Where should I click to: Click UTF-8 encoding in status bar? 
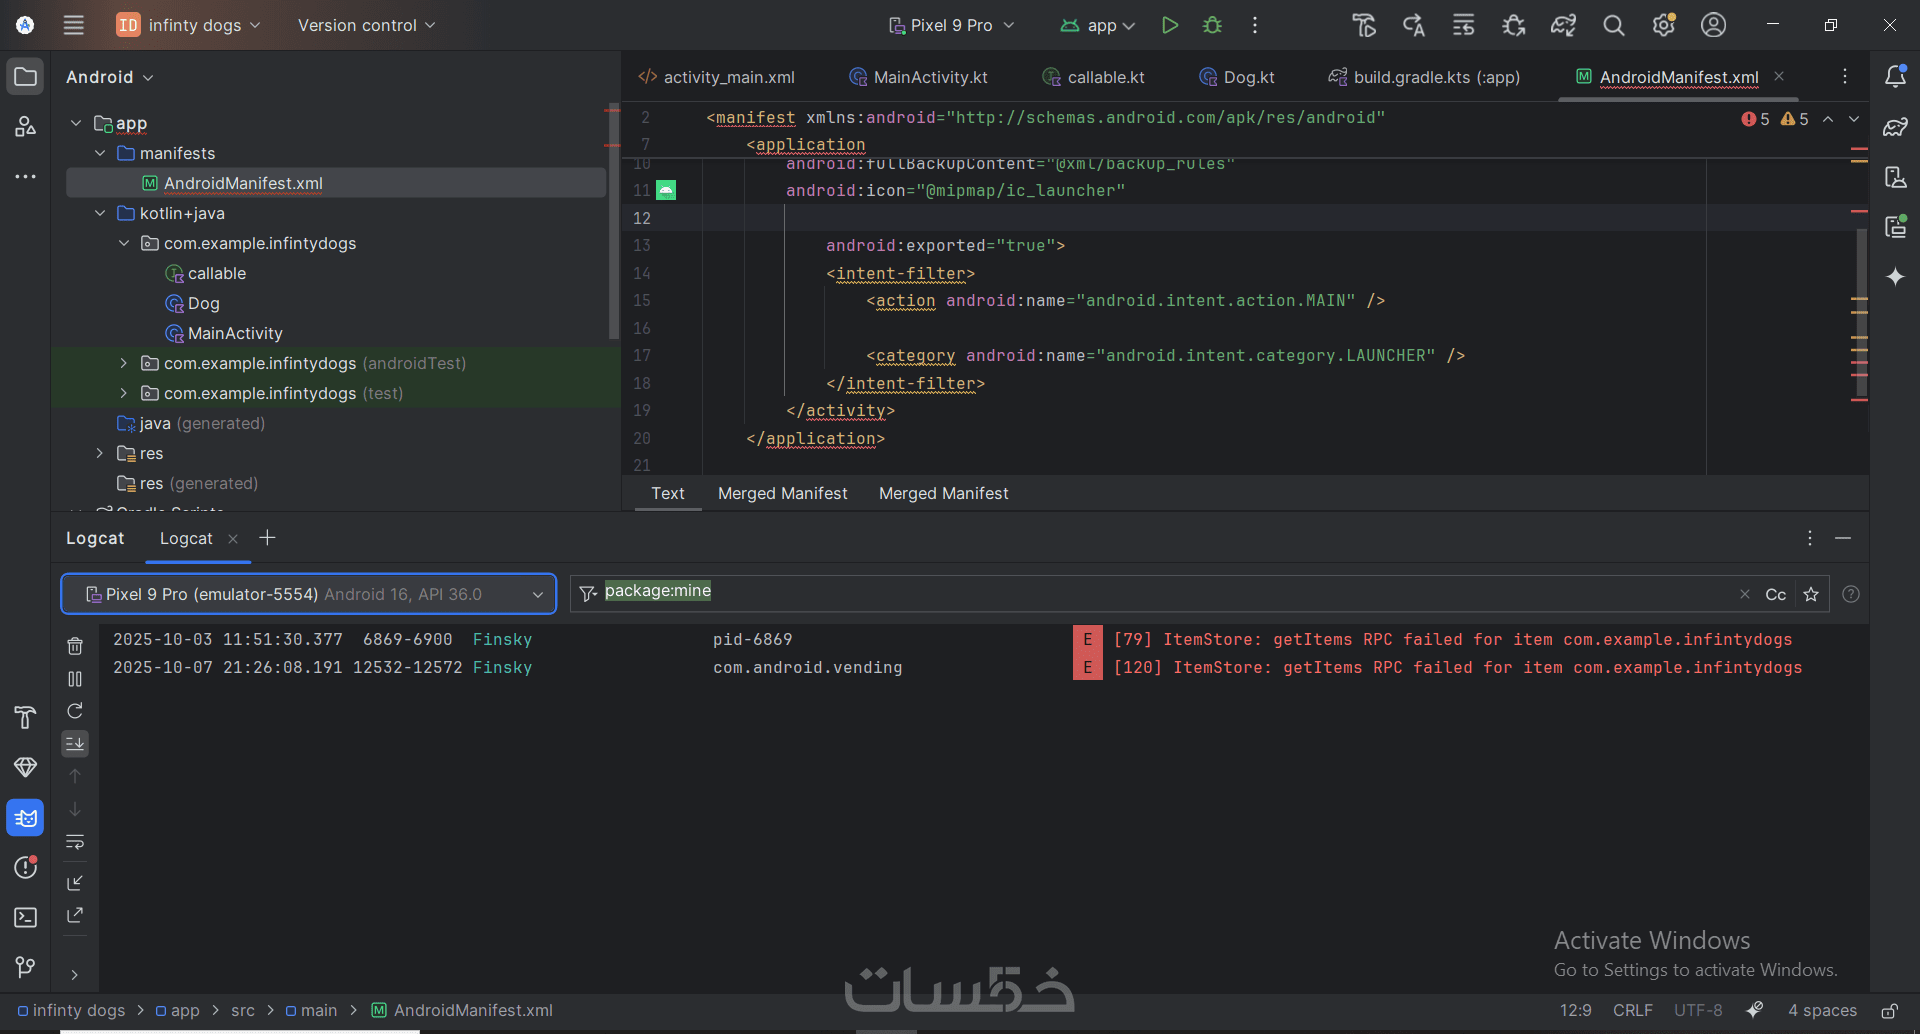click(1698, 1010)
